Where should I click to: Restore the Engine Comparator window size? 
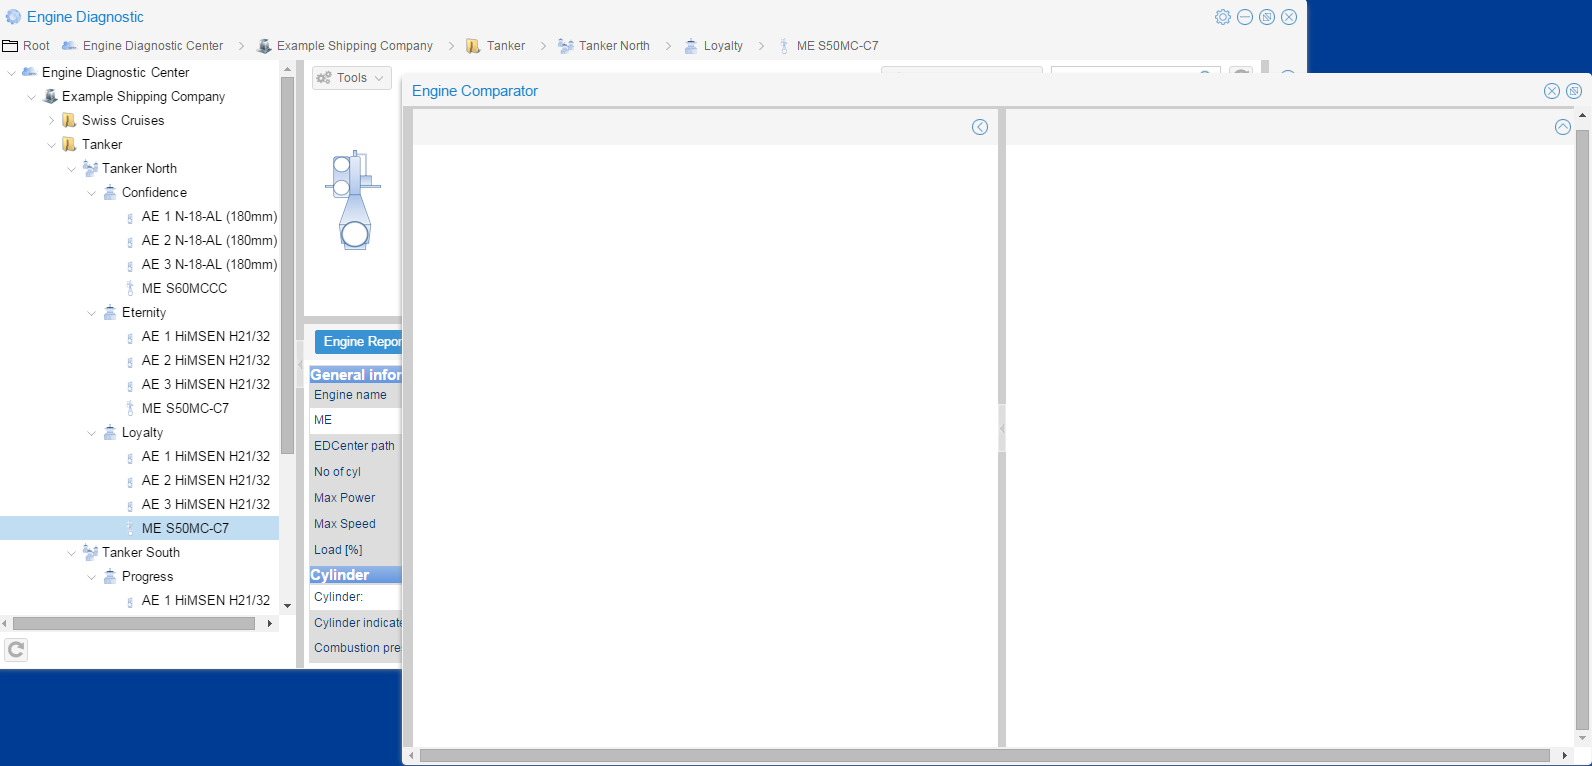1573,91
